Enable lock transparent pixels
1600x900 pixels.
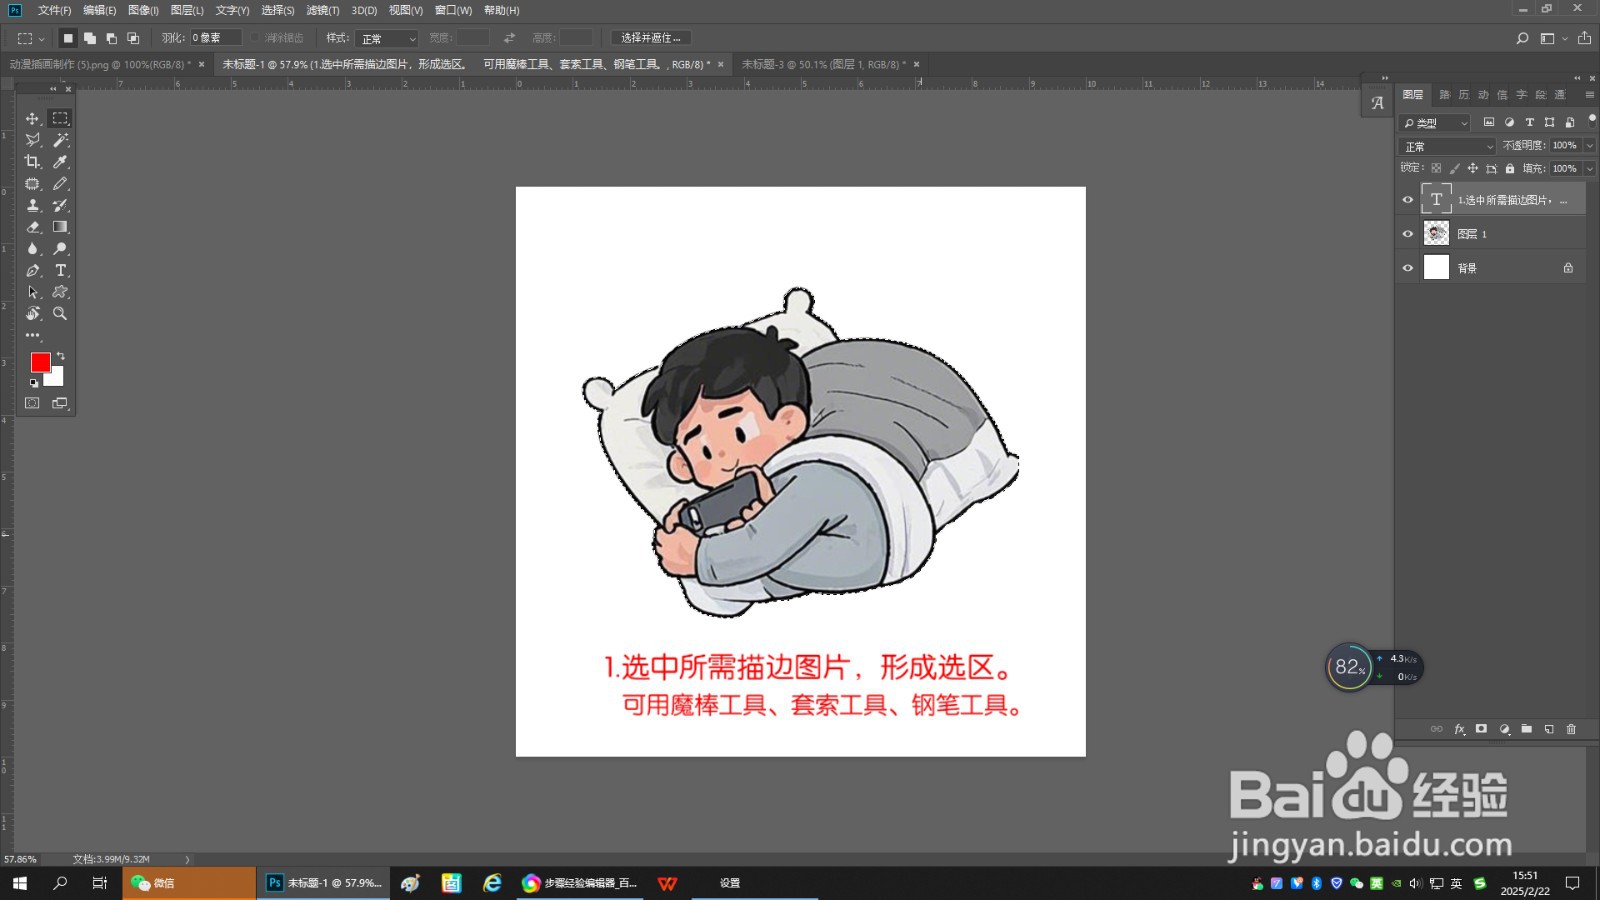point(1437,168)
